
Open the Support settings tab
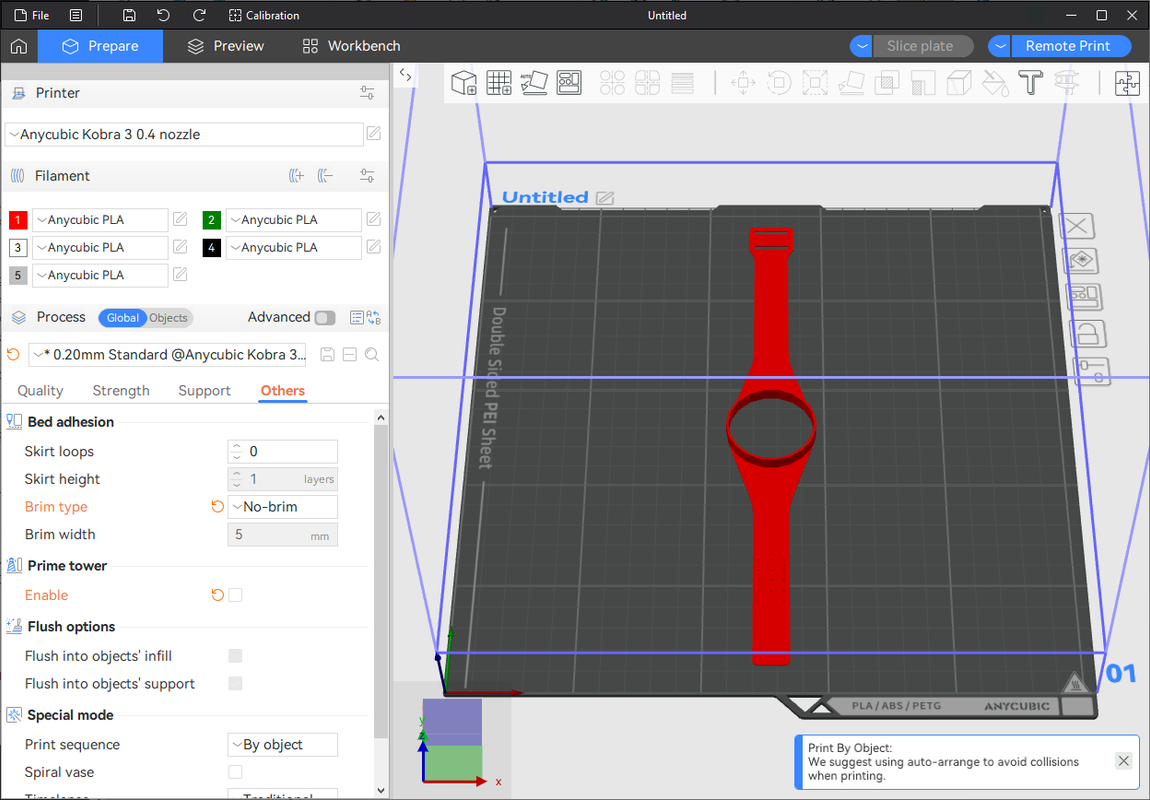pos(204,391)
